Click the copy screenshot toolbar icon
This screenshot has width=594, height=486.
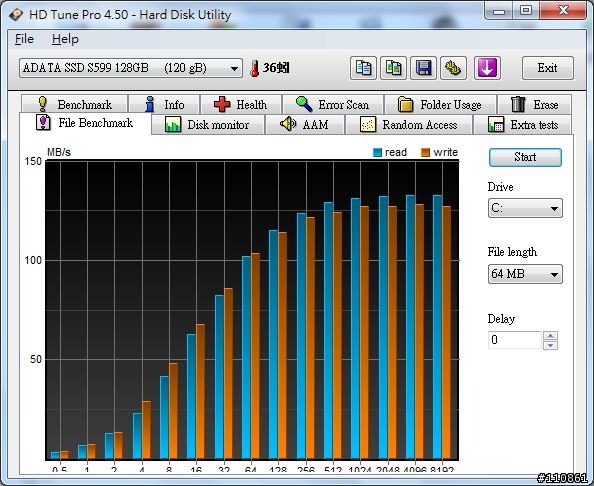(x=393, y=68)
